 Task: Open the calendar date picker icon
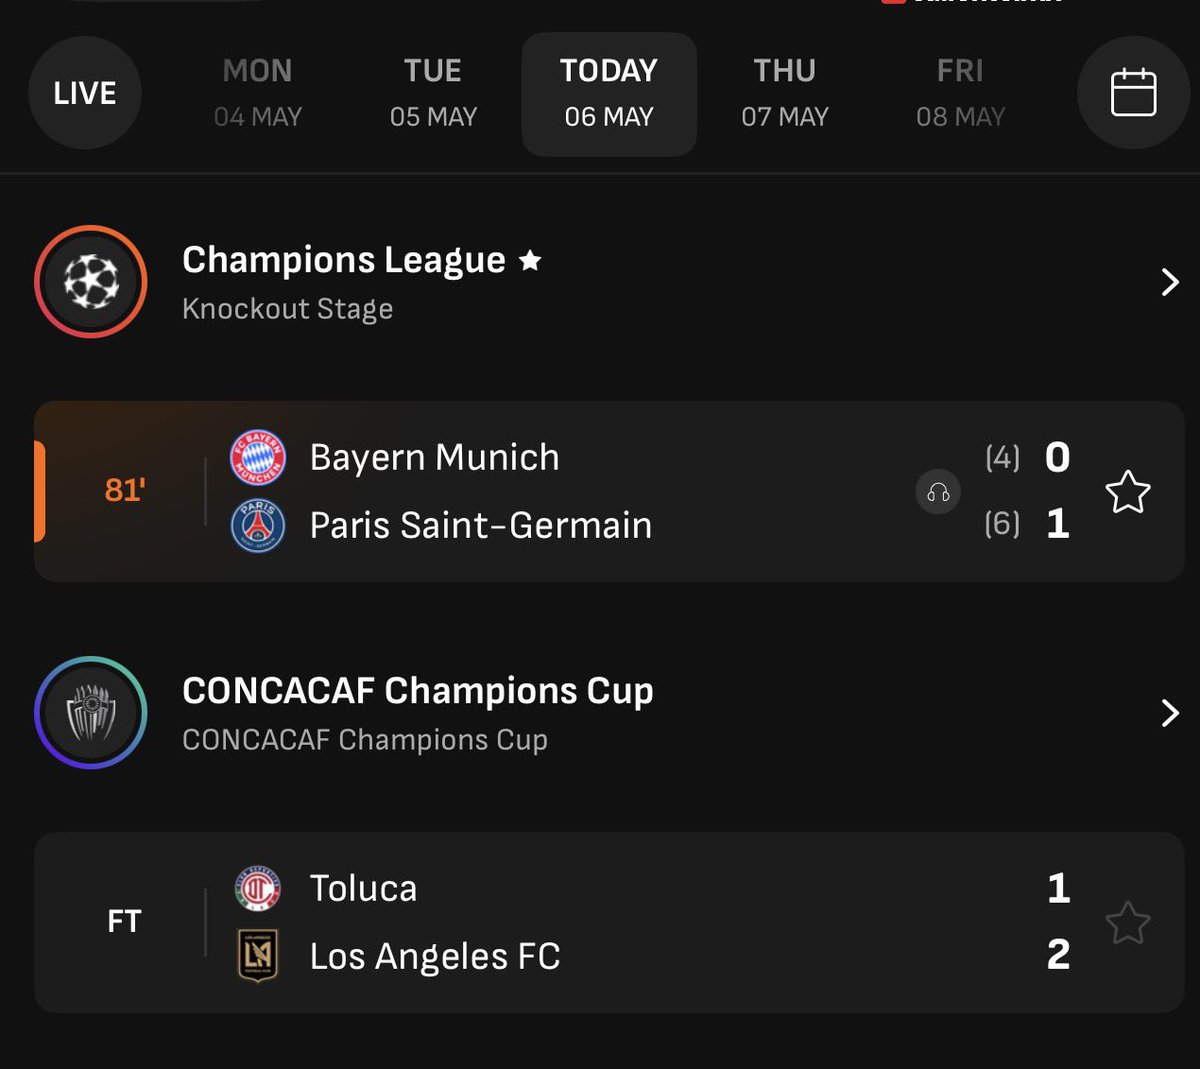pyautogui.click(x=1133, y=93)
